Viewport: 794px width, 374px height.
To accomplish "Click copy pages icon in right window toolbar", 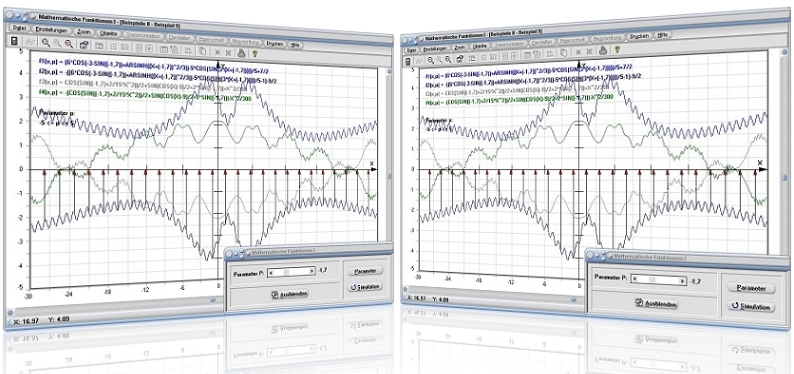I will 563,53.
